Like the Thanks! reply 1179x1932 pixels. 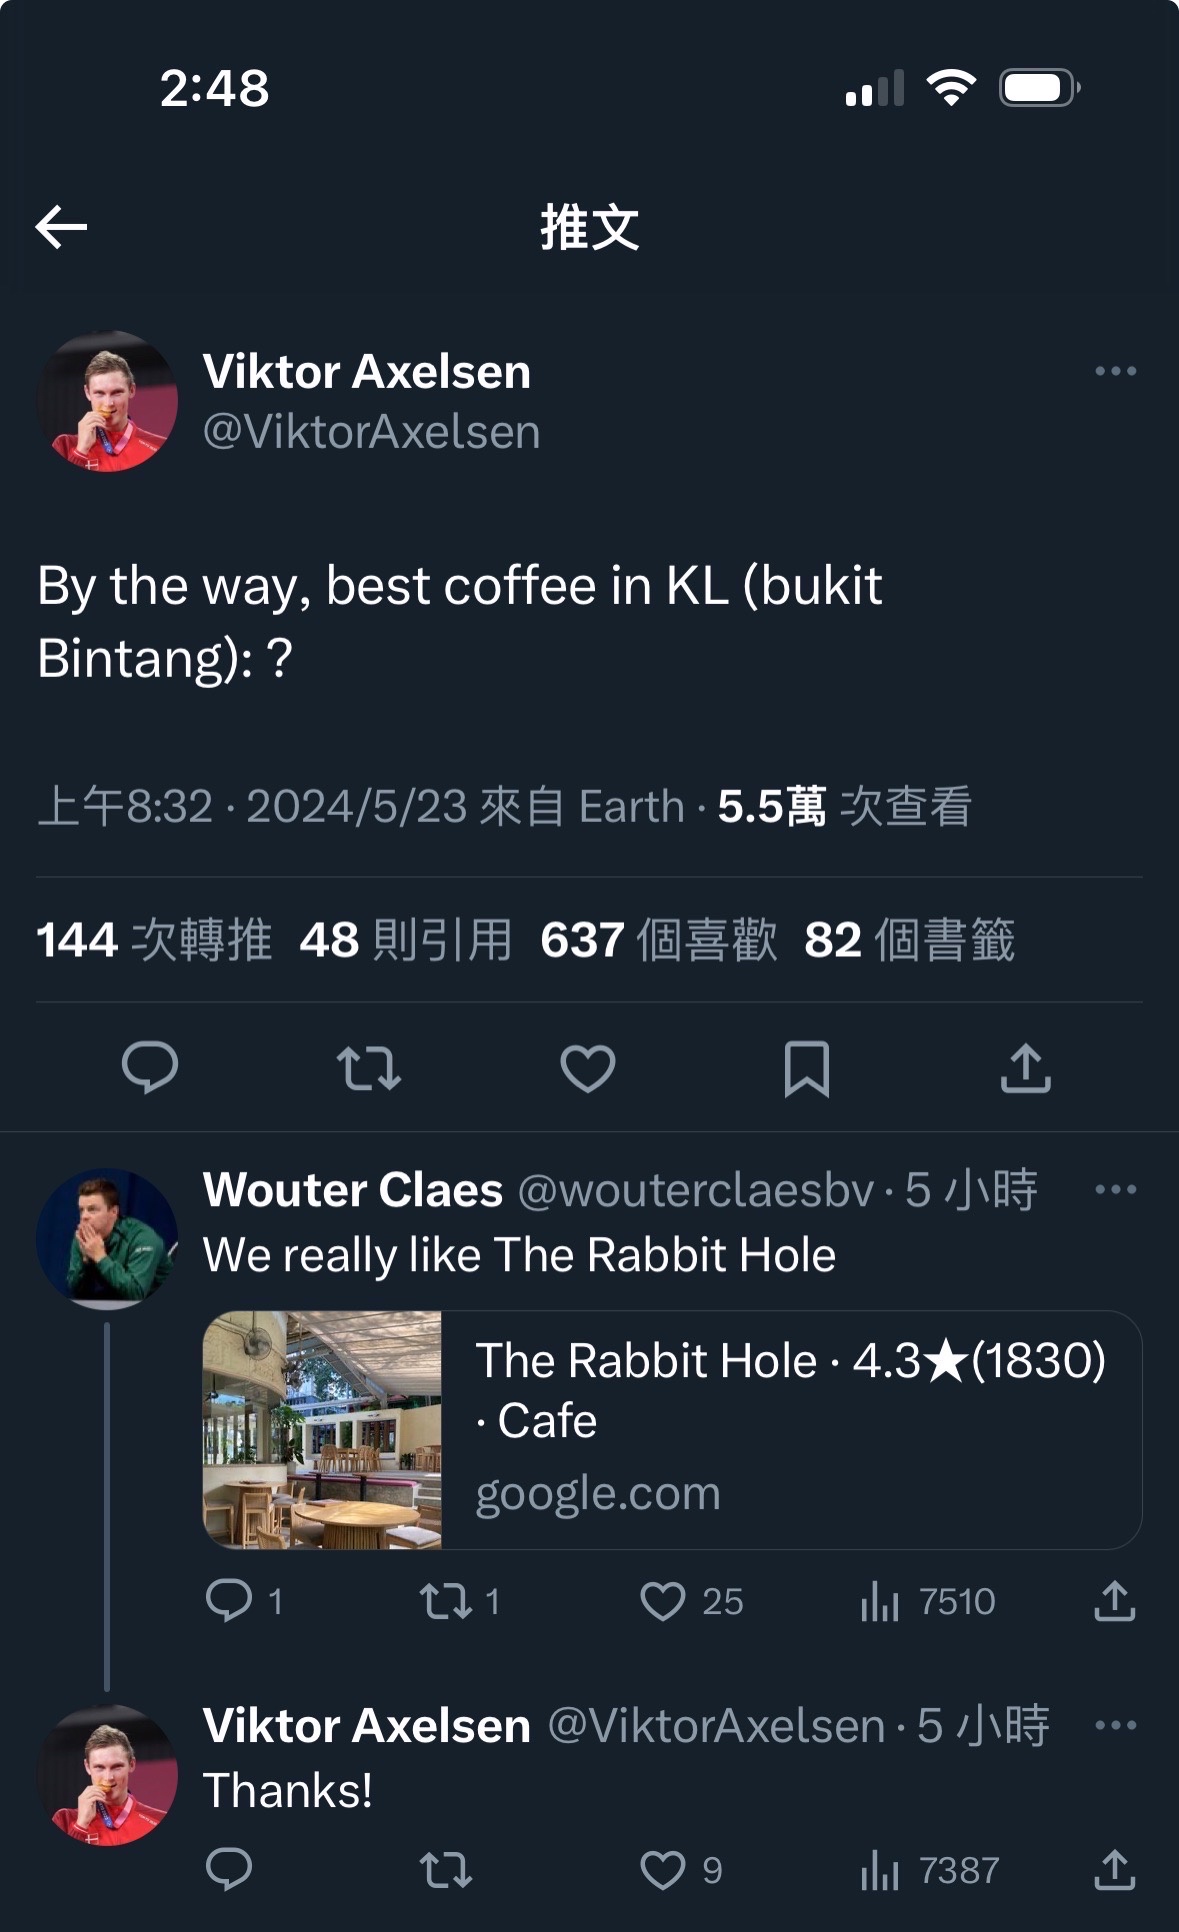click(x=680, y=1870)
